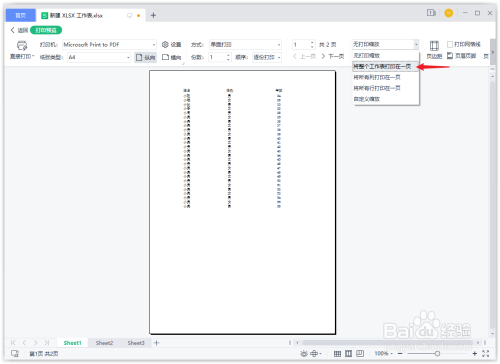This screenshot has width=500, height=364.
Task: Choose 将所有行打印在一页 option
Action: pyautogui.click(x=385, y=88)
